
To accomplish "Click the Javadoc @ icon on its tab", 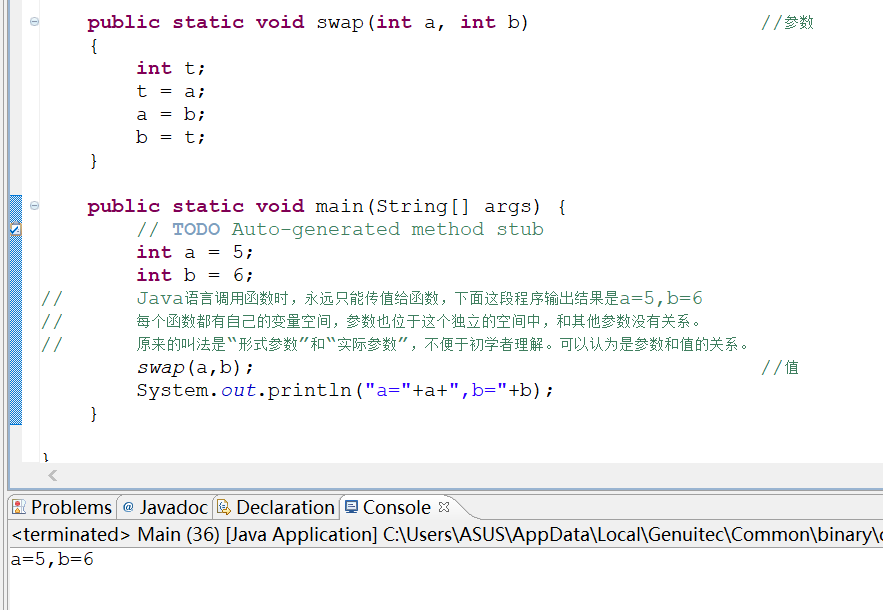I will (x=127, y=507).
